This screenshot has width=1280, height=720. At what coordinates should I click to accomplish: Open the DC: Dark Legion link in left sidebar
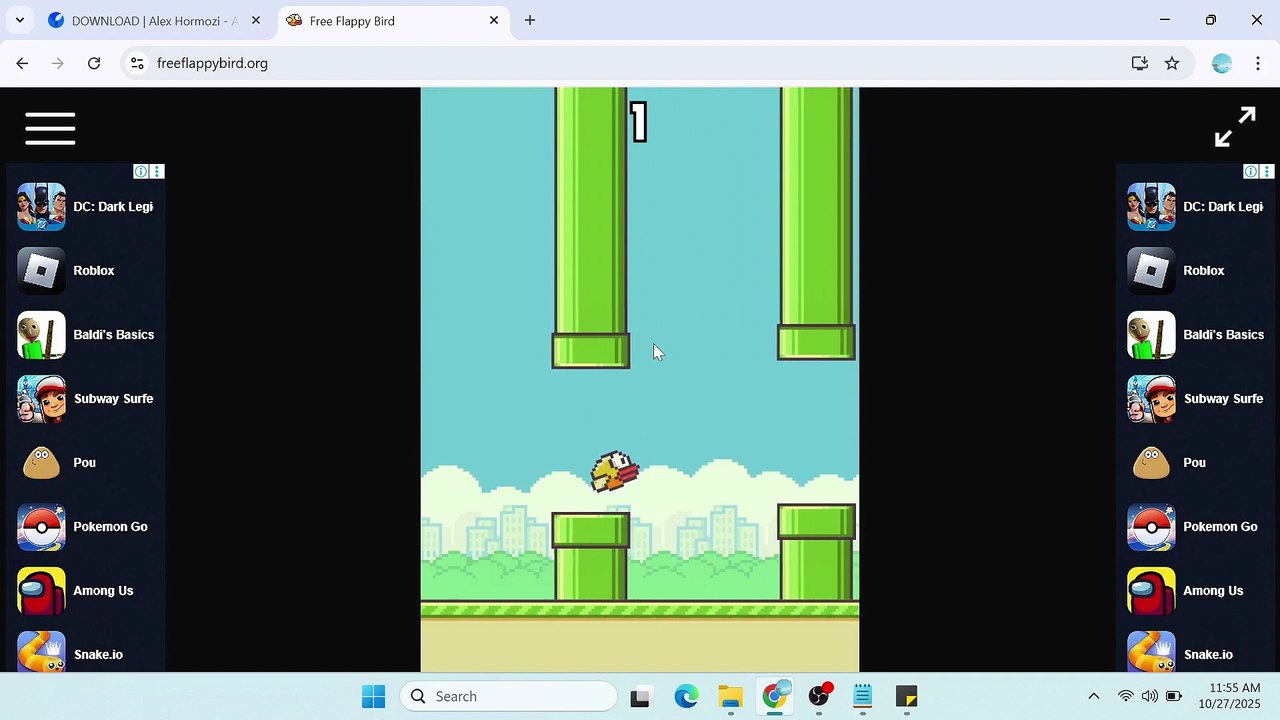[x=113, y=206]
